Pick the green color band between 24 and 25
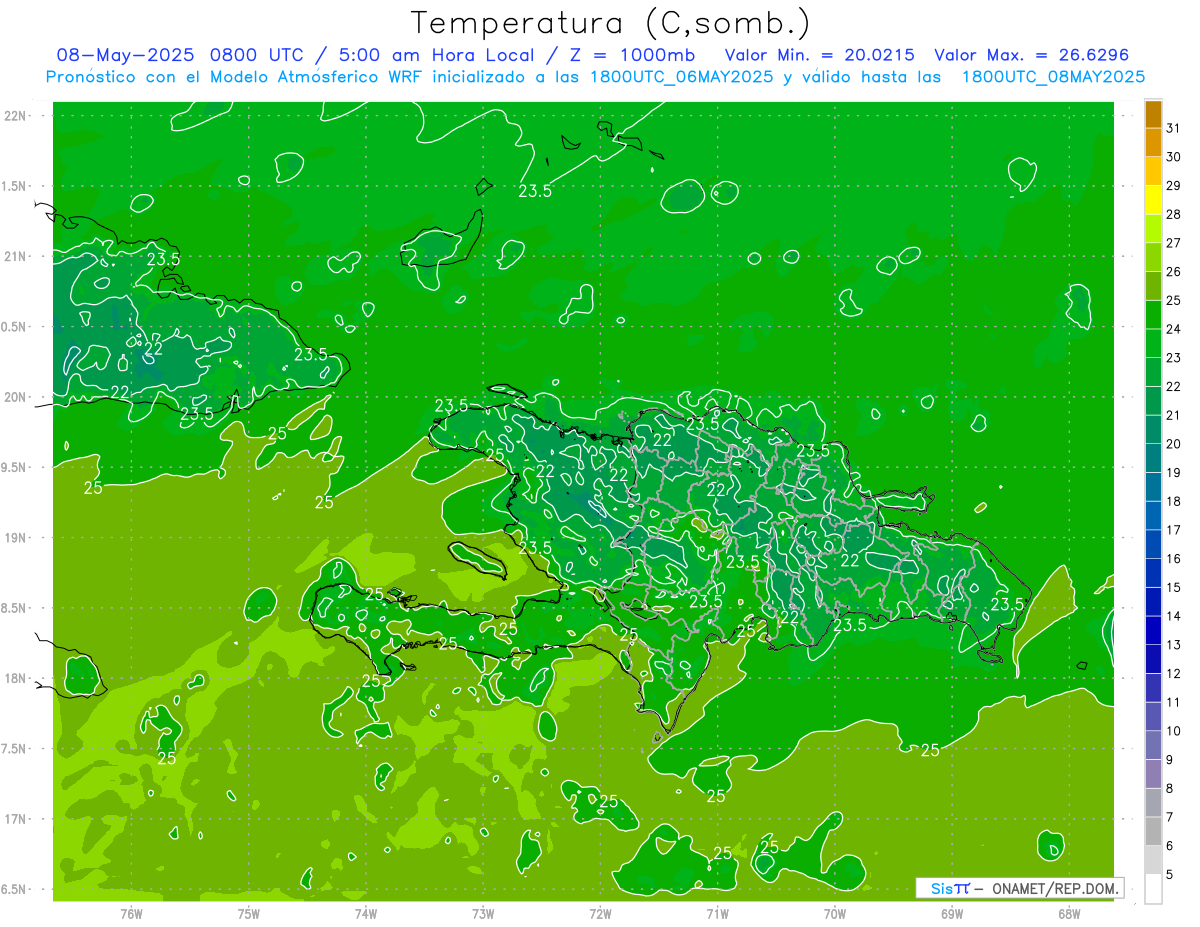The image size is (1200, 927). 1153,315
